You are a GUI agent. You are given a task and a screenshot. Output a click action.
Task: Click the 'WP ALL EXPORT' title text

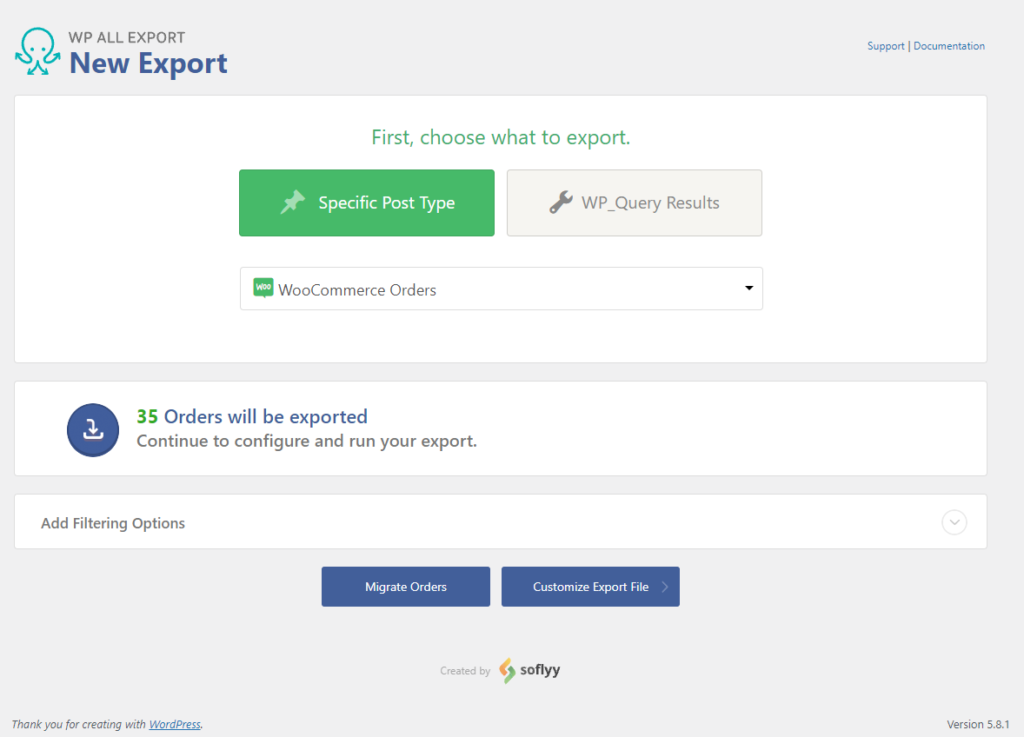coord(127,37)
